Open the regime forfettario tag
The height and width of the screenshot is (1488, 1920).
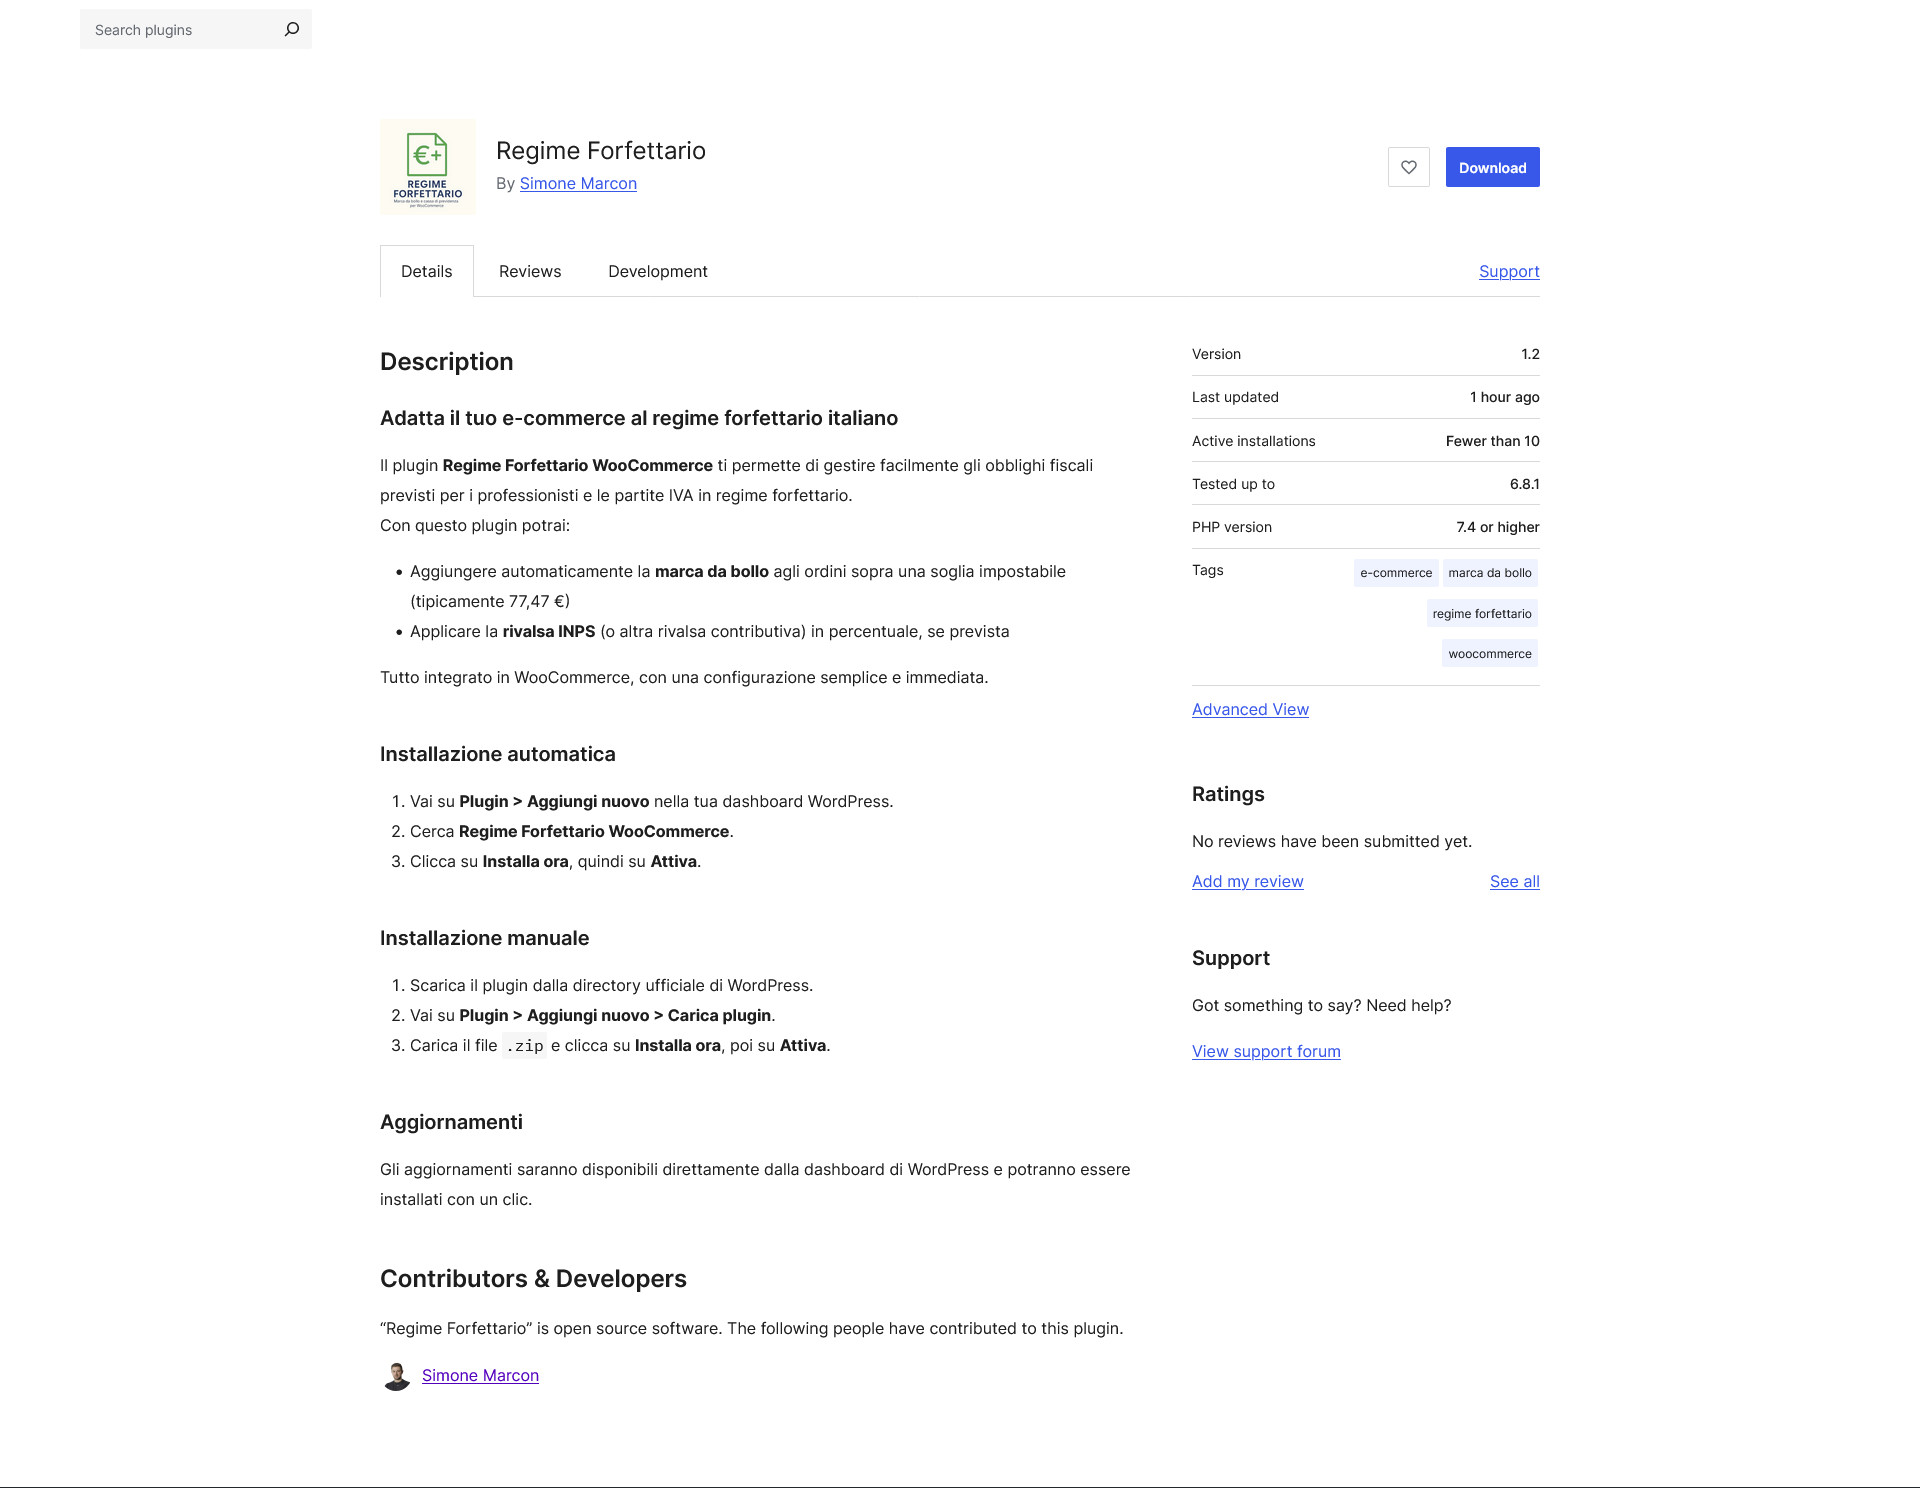coord(1482,614)
